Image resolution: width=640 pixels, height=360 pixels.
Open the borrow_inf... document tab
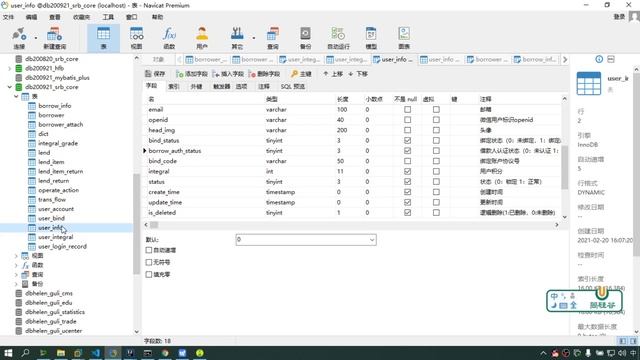[535, 60]
